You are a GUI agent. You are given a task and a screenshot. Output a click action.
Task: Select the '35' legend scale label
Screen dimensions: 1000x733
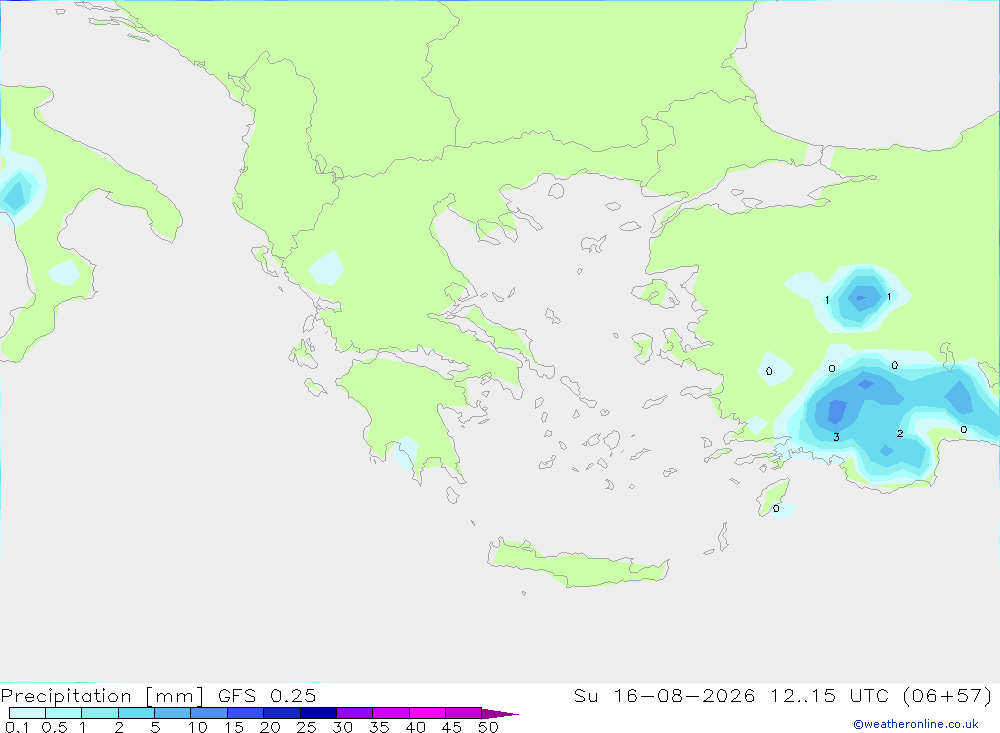coord(379,727)
